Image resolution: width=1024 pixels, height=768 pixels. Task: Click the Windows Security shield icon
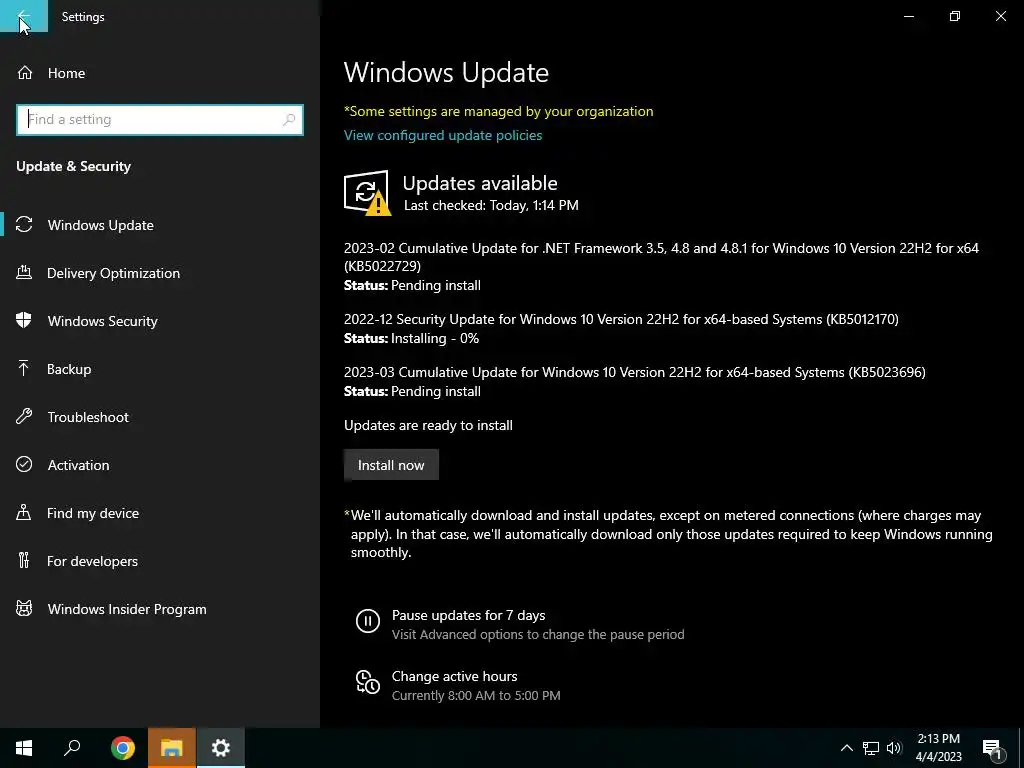[24, 321]
